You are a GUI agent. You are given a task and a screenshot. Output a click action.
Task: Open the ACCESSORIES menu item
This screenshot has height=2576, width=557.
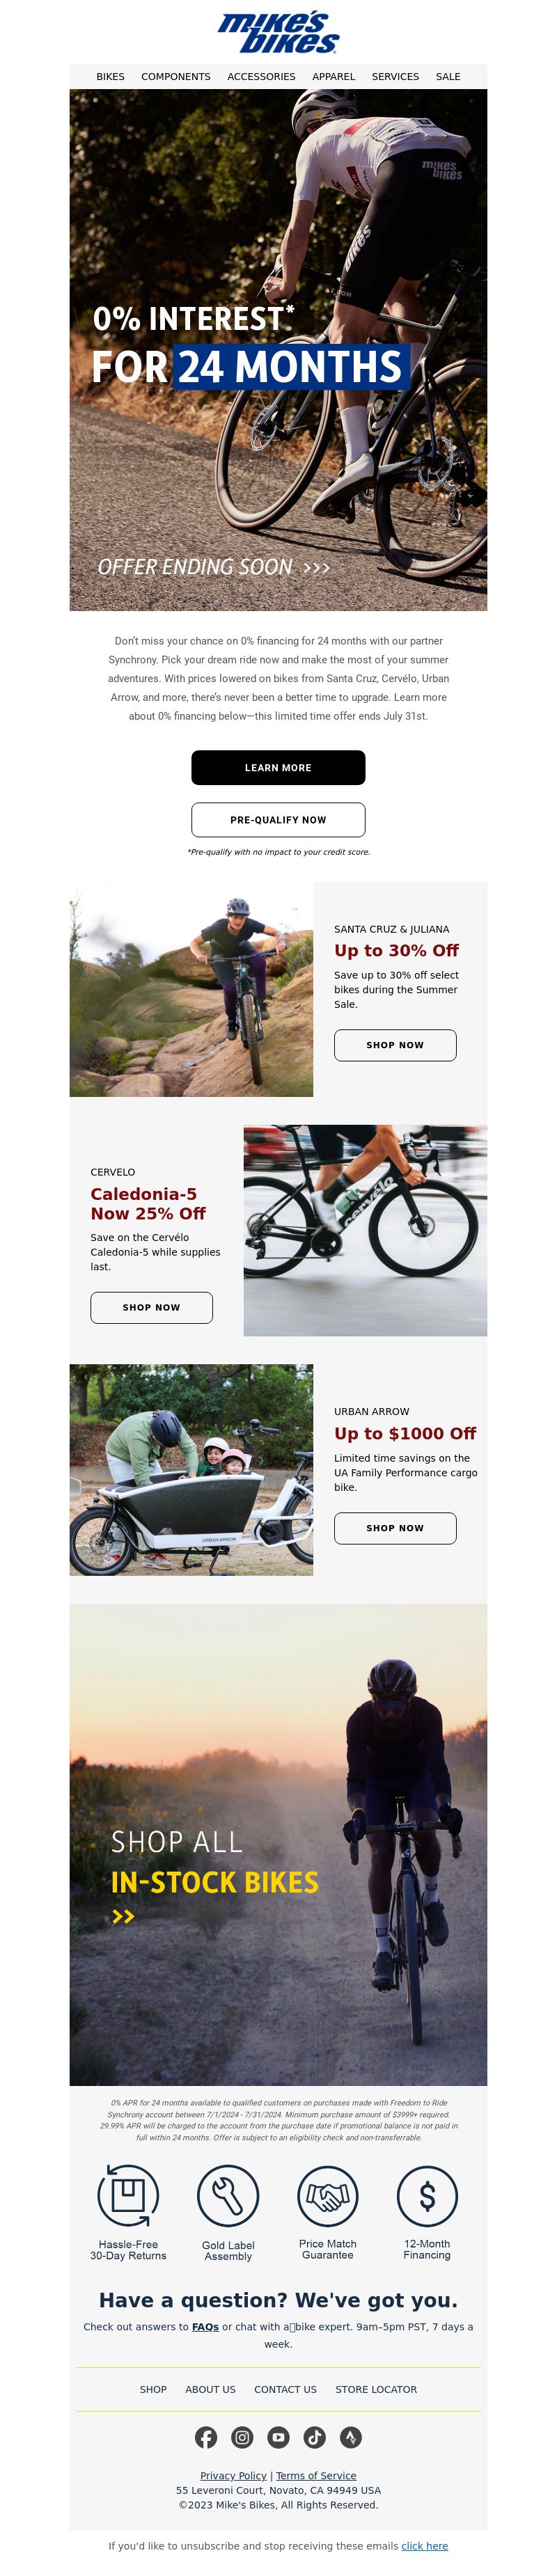[x=261, y=77]
